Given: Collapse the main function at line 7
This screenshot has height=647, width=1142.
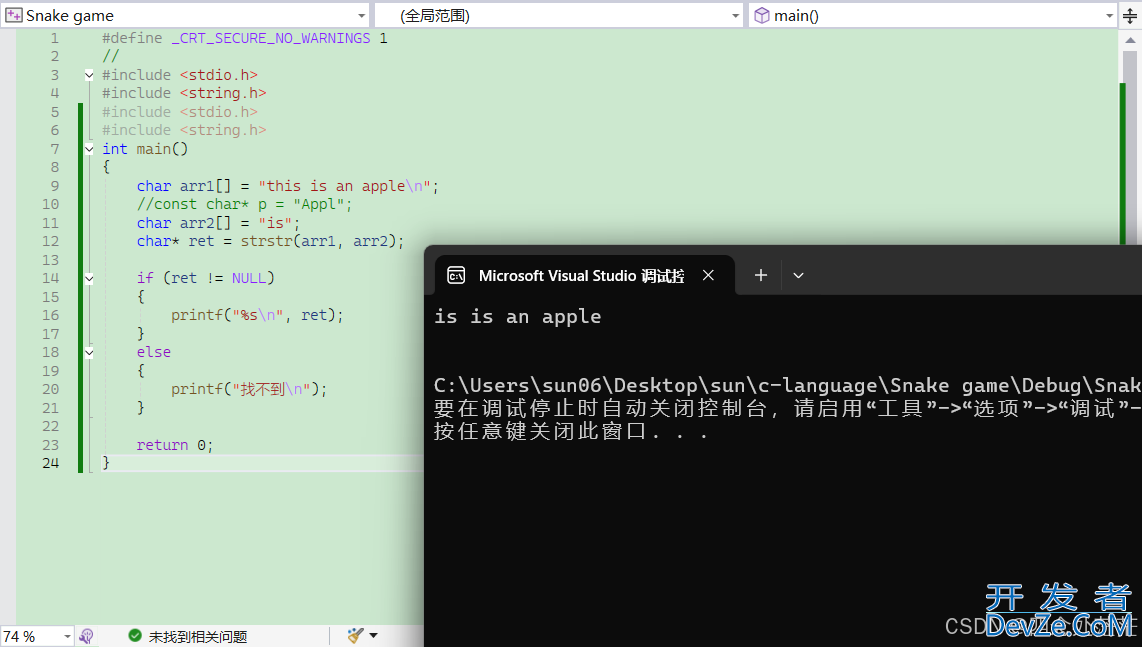Looking at the screenshot, I should (89, 149).
